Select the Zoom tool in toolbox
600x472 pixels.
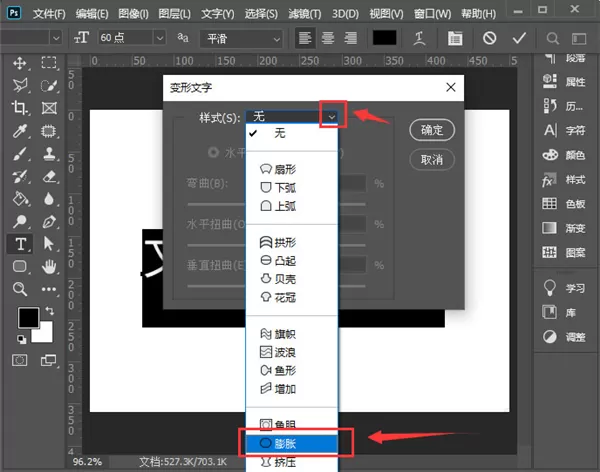tap(20, 289)
